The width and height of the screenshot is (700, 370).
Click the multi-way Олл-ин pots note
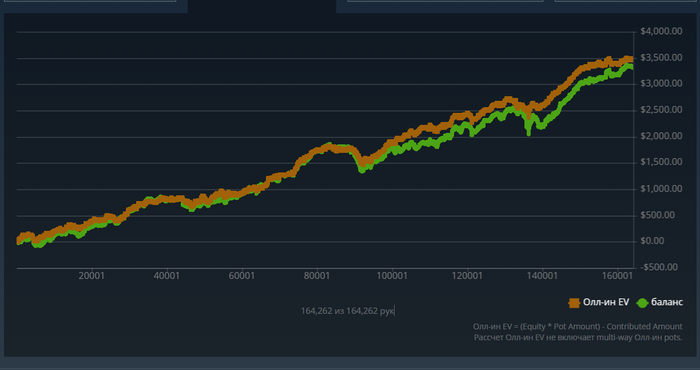pyautogui.click(x=578, y=337)
